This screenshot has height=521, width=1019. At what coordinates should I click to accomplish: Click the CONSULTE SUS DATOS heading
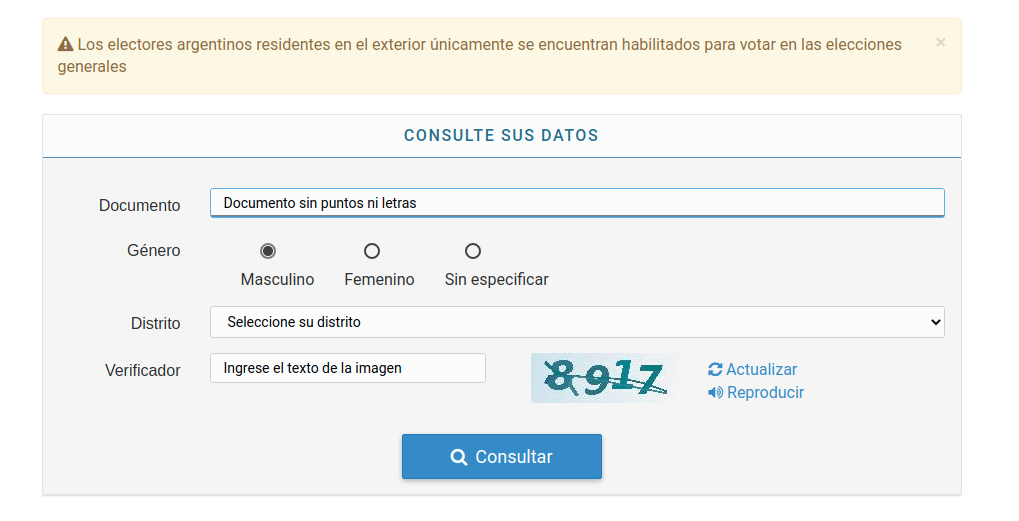pyautogui.click(x=501, y=135)
